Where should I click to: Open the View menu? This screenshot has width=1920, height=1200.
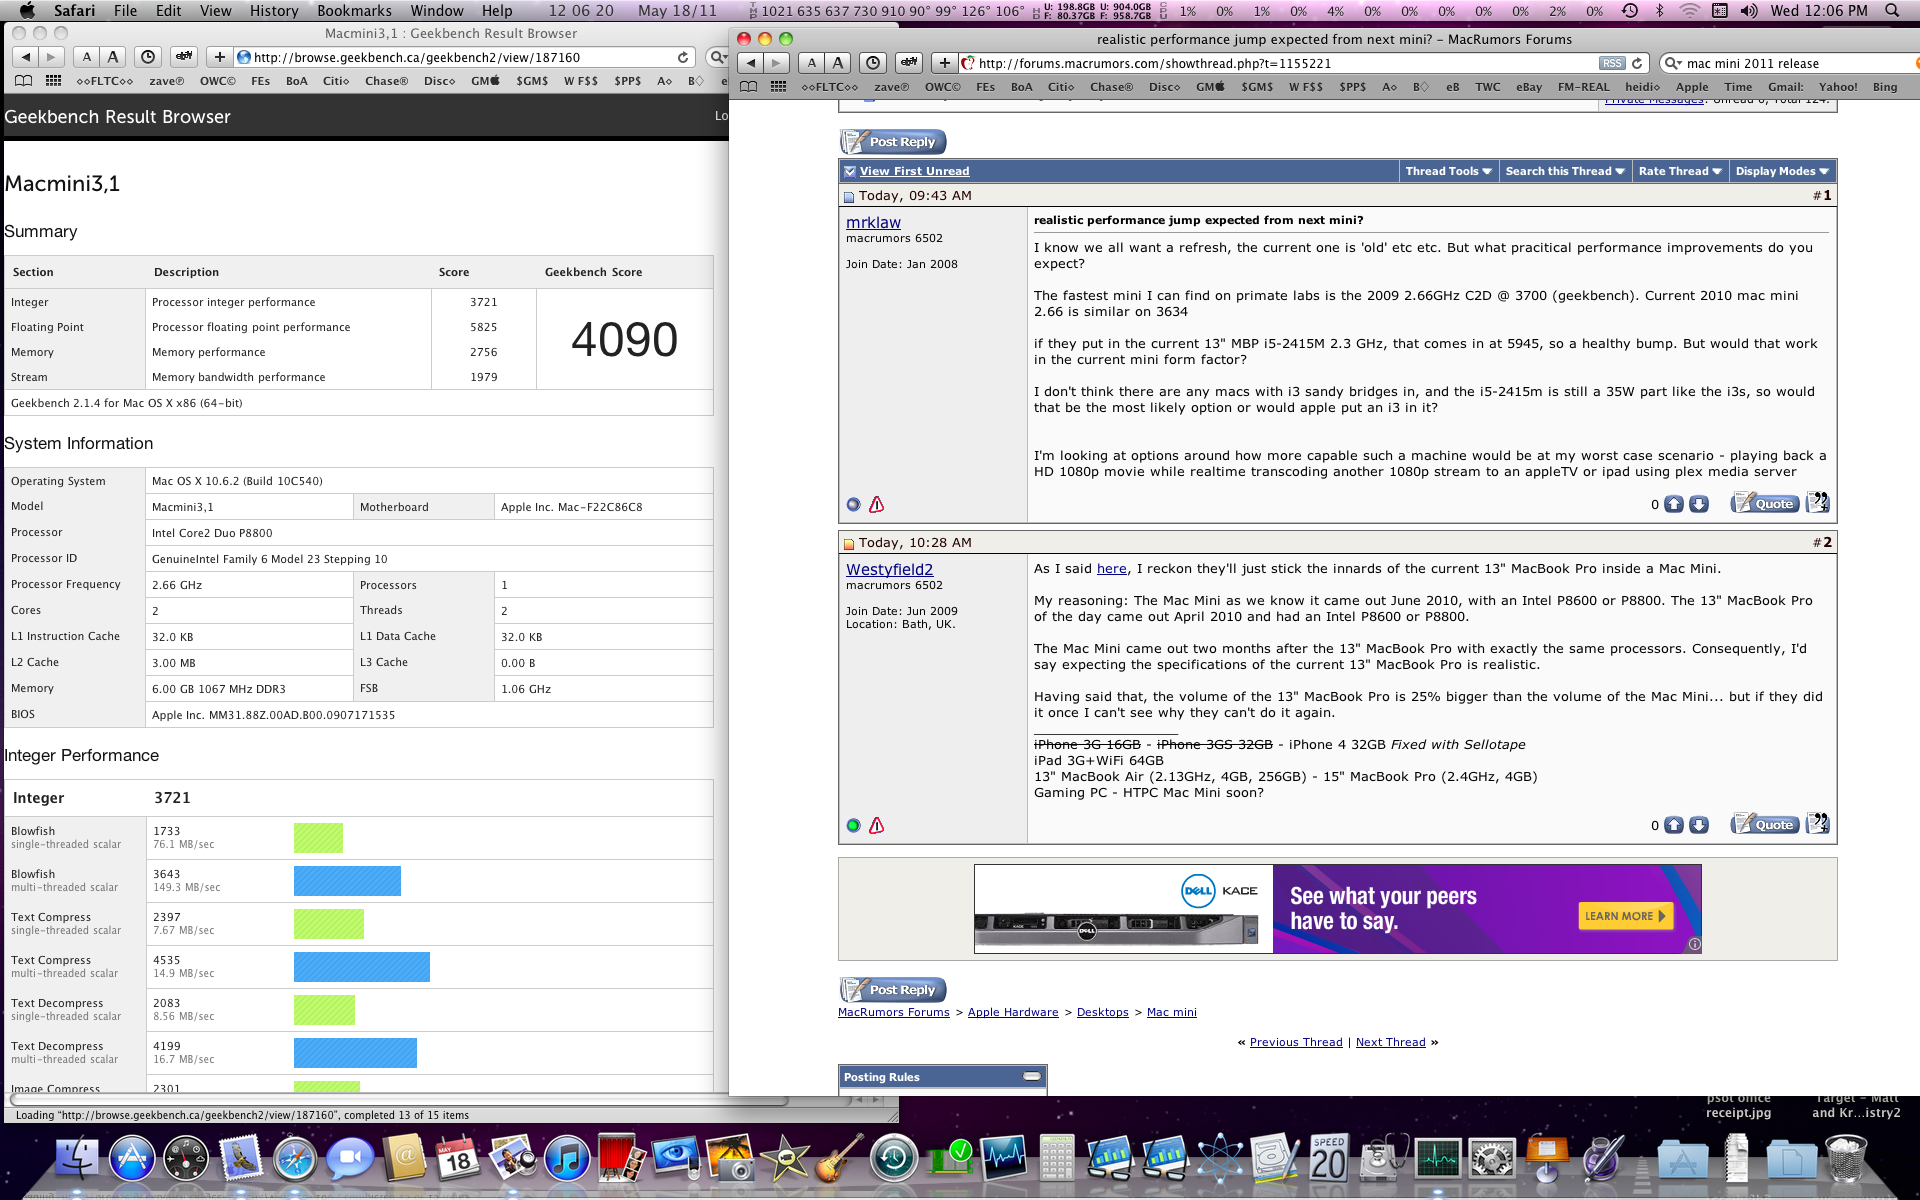click(216, 11)
